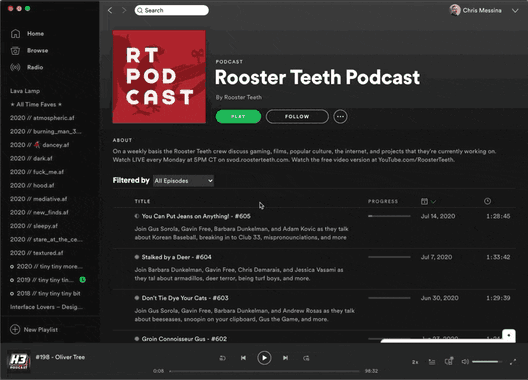Sort by duration clock icon

[x=487, y=201]
